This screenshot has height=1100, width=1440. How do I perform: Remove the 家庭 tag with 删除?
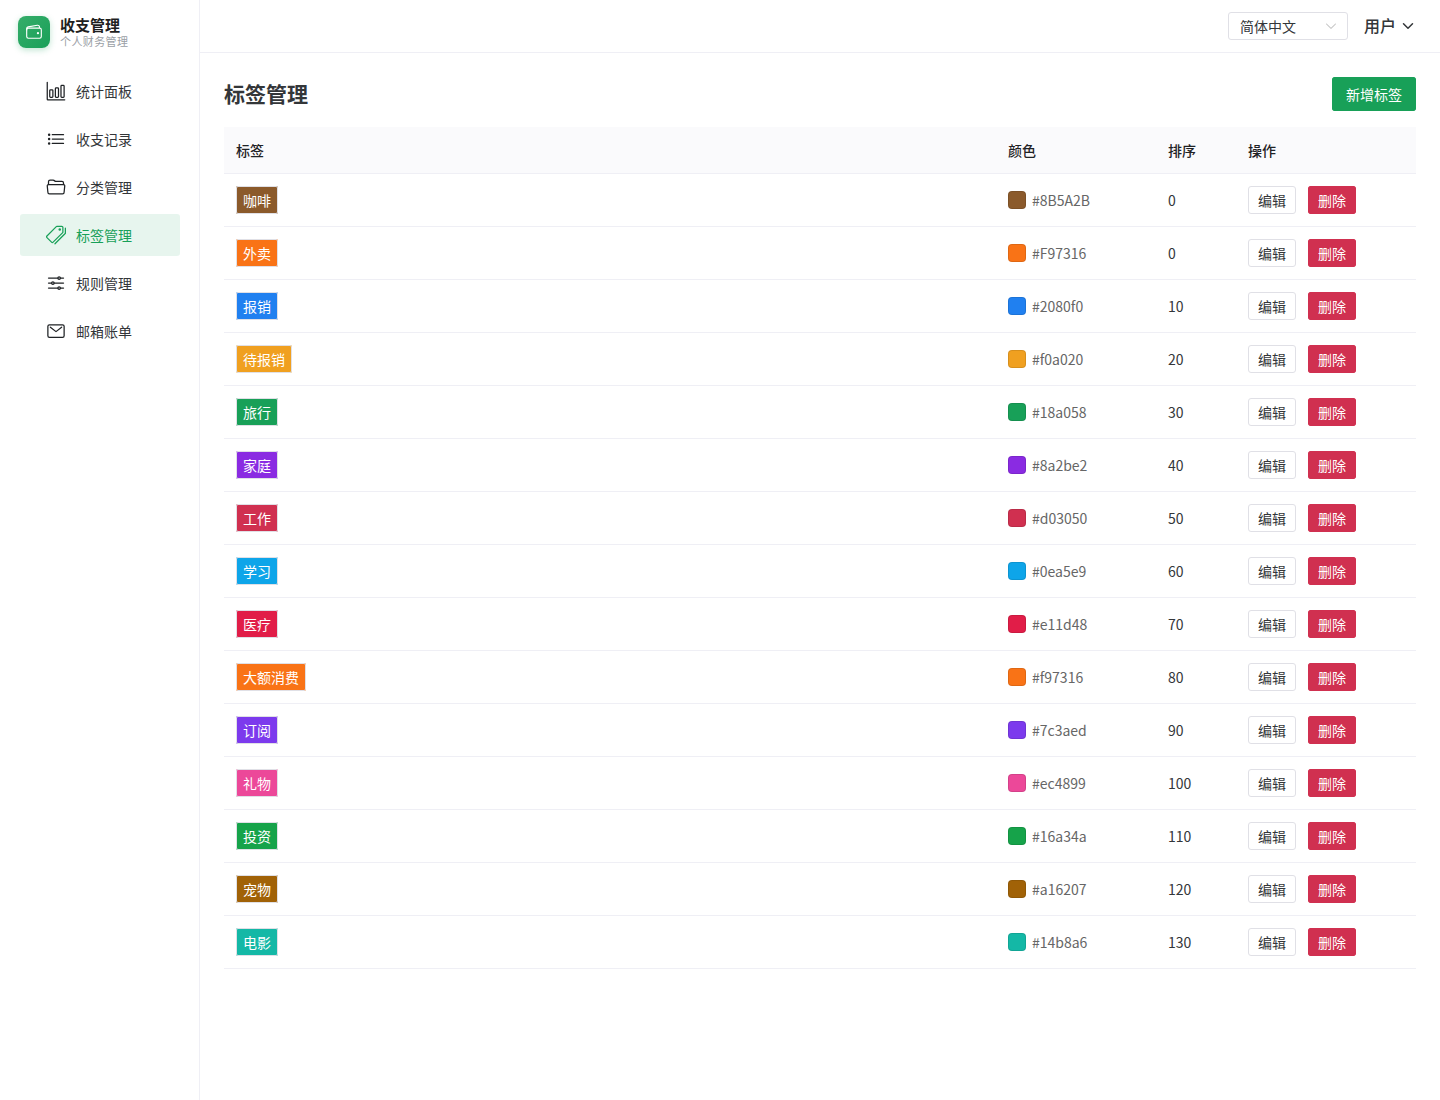coord(1332,465)
